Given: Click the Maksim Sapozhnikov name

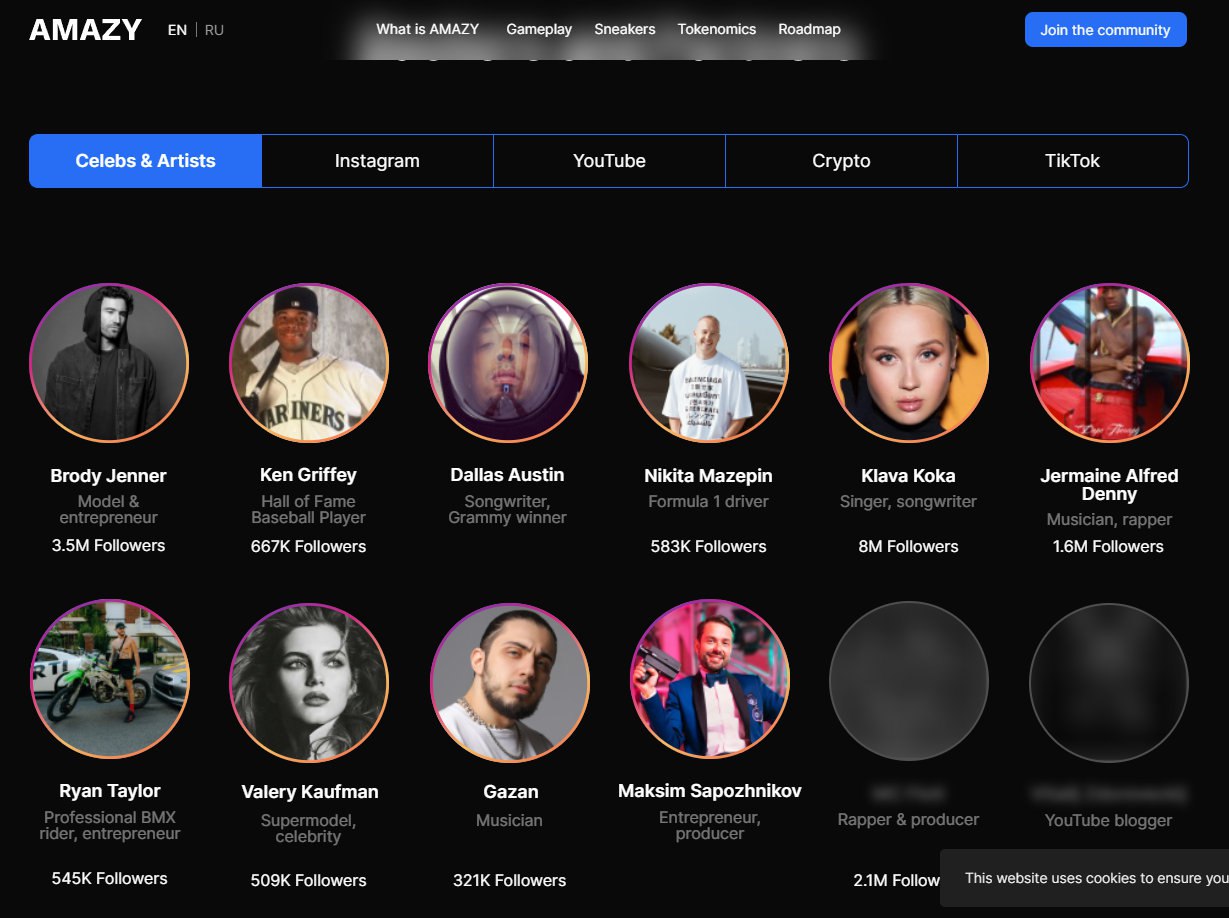Looking at the screenshot, I should tap(710, 791).
